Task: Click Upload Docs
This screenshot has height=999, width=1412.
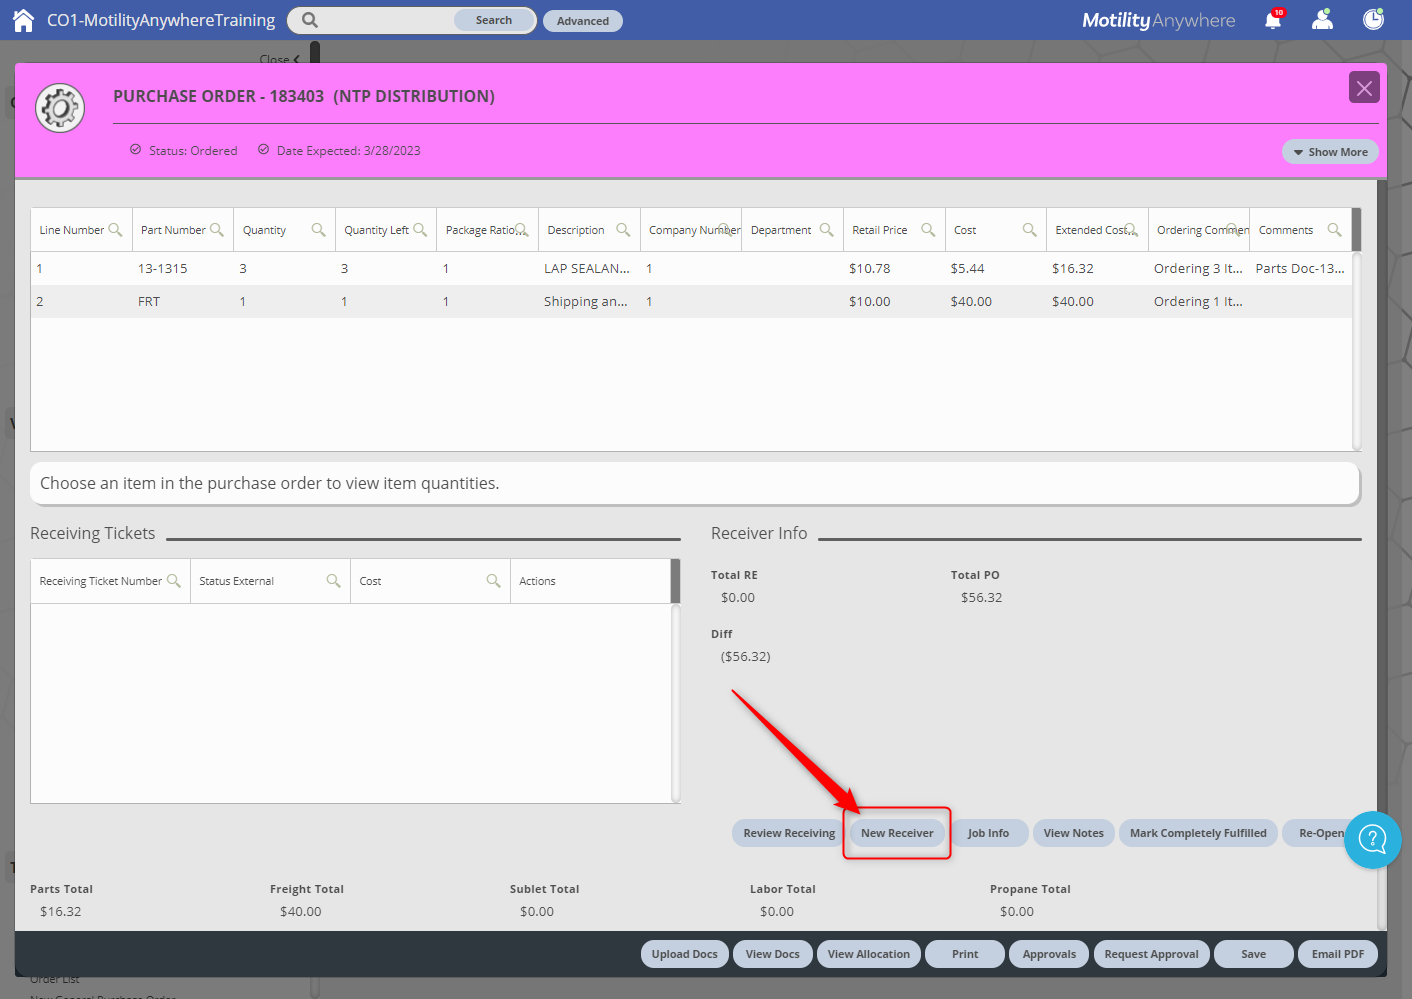Action: pyautogui.click(x=685, y=954)
